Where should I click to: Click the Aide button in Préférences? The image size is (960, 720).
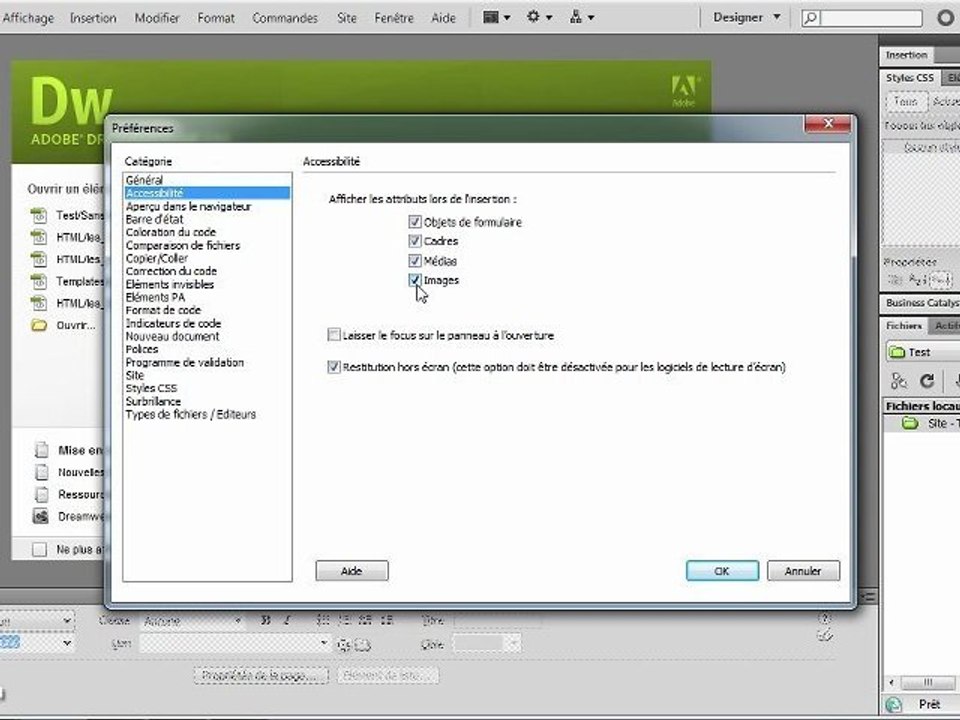click(351, 571)
